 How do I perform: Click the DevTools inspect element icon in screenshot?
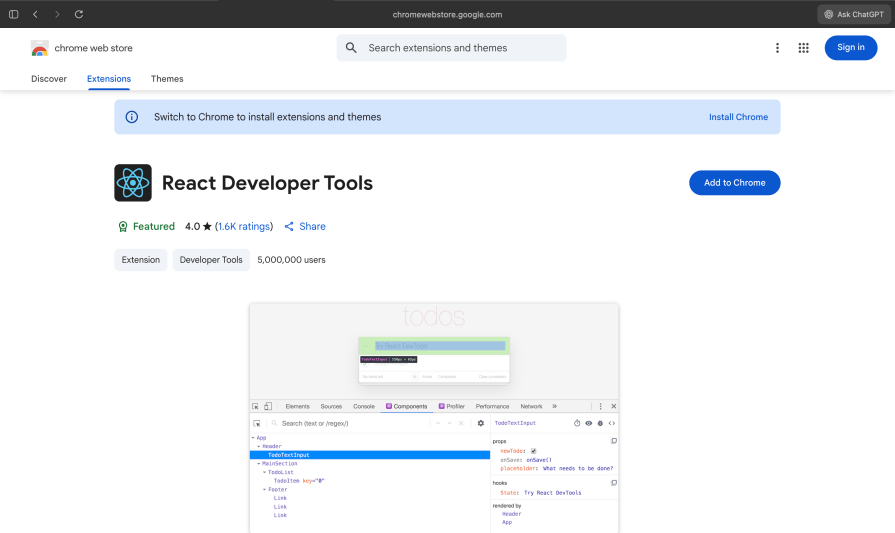tap(255, 406)
